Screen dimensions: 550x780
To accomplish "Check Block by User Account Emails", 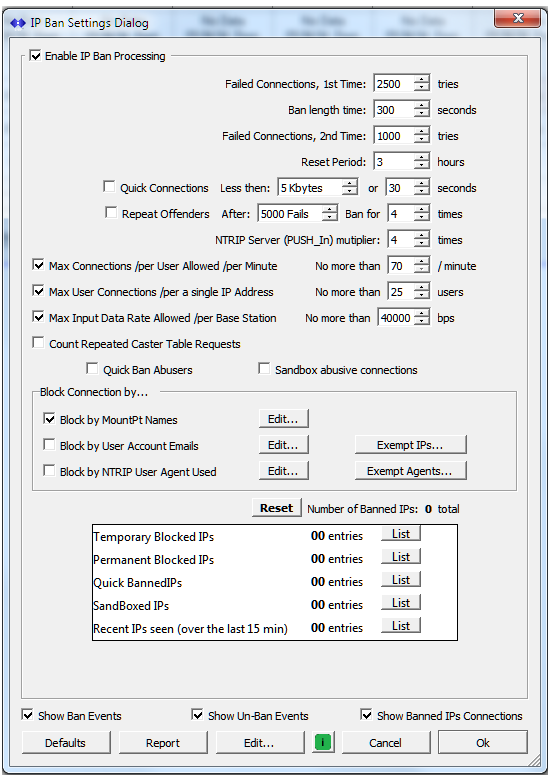I will pyautogui.click(x=49, y=445).
